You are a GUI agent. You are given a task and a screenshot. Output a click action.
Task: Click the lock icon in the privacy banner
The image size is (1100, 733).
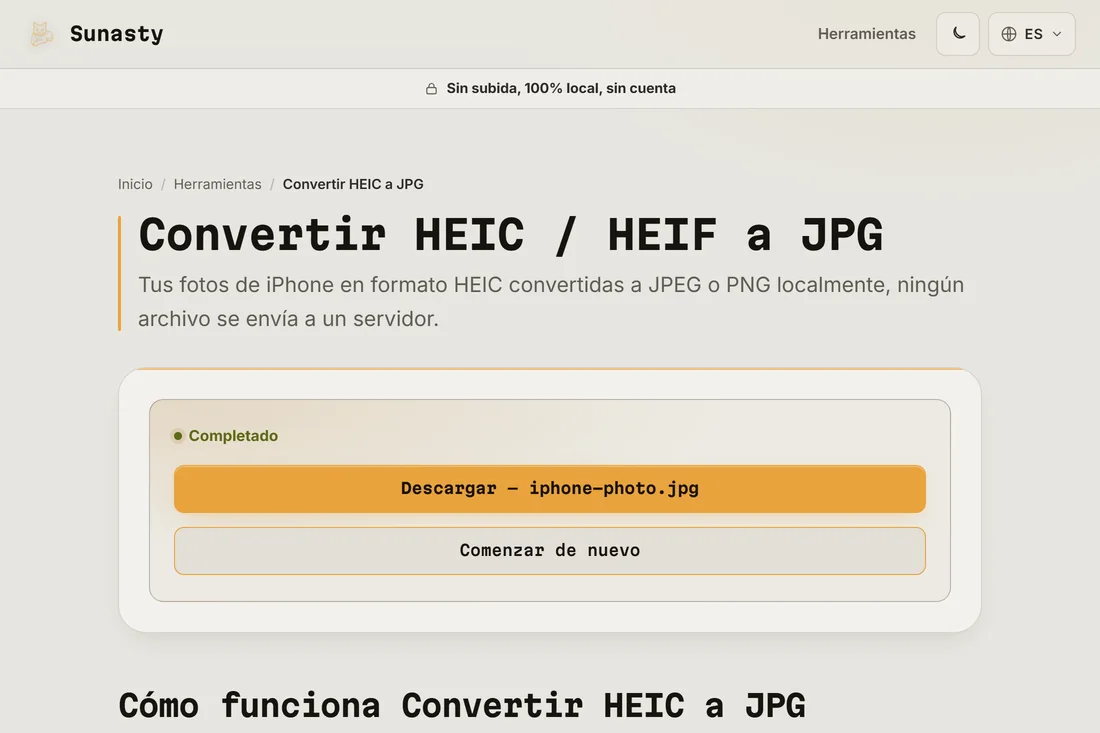[431, 88]
